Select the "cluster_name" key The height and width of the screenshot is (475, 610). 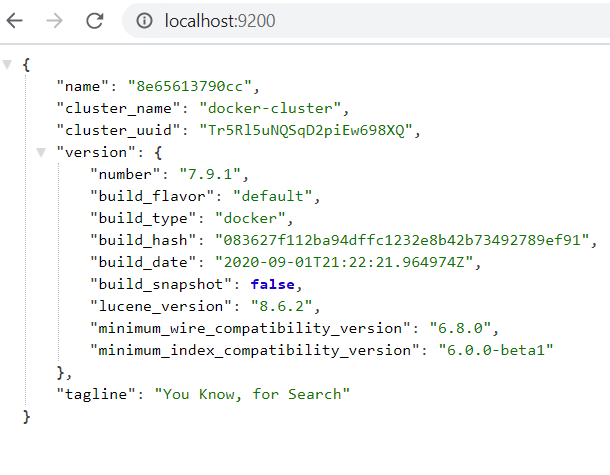click(x=118, y=108)
